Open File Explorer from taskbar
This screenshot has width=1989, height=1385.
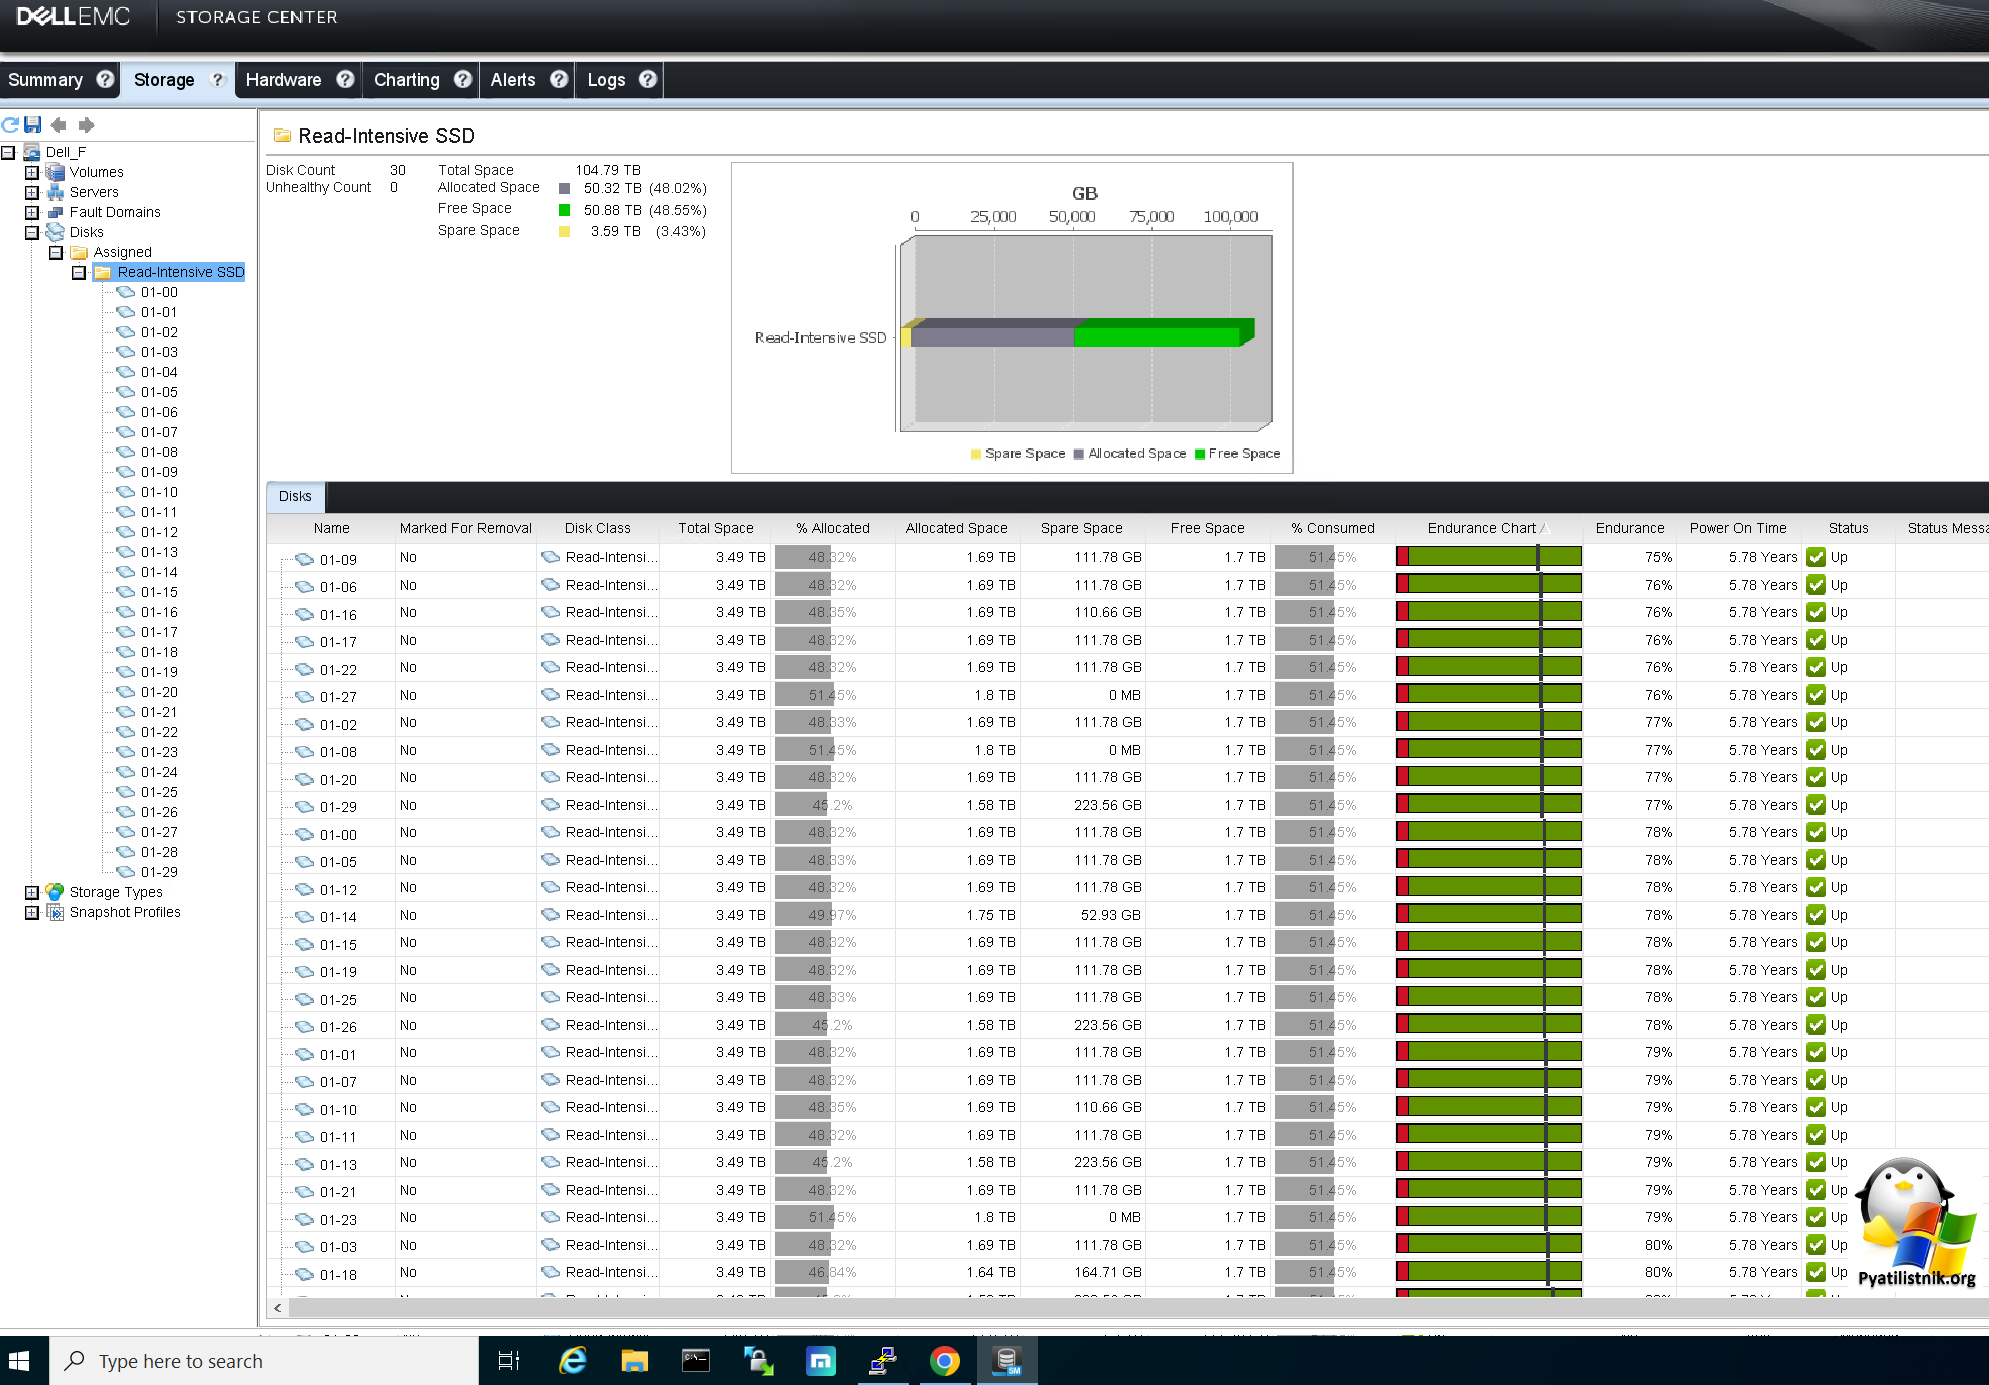[x=635, y=1360]
